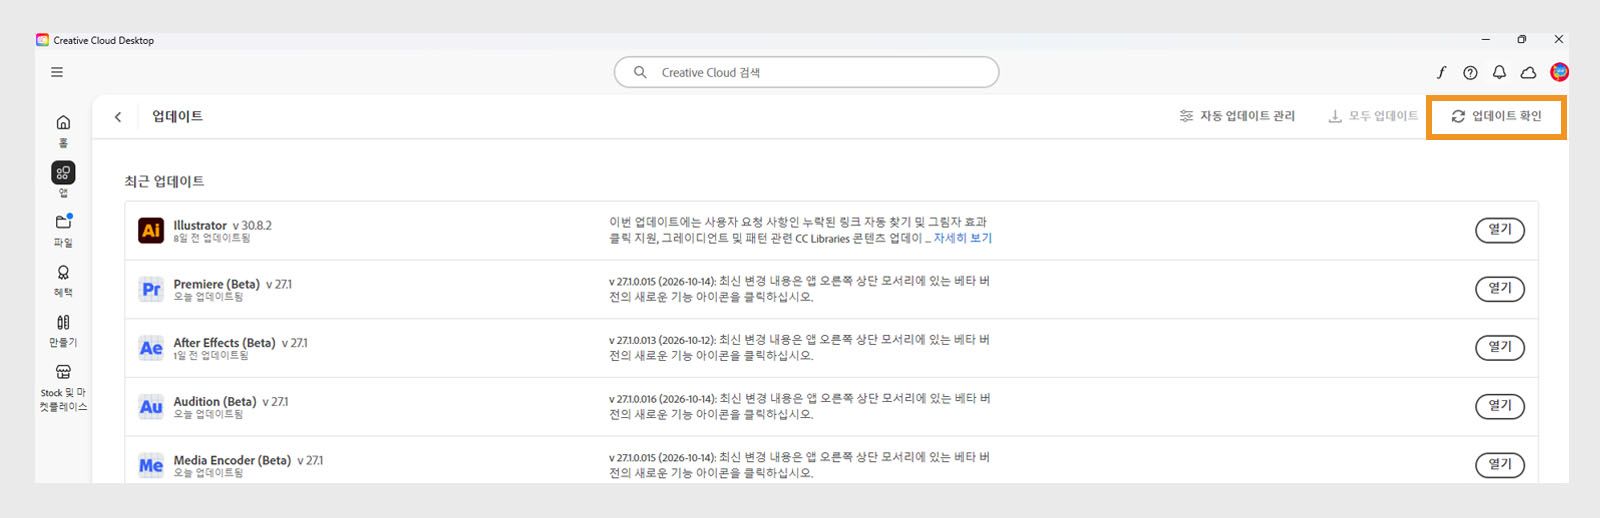Click the 최근 업데이트 section heading

164,181
